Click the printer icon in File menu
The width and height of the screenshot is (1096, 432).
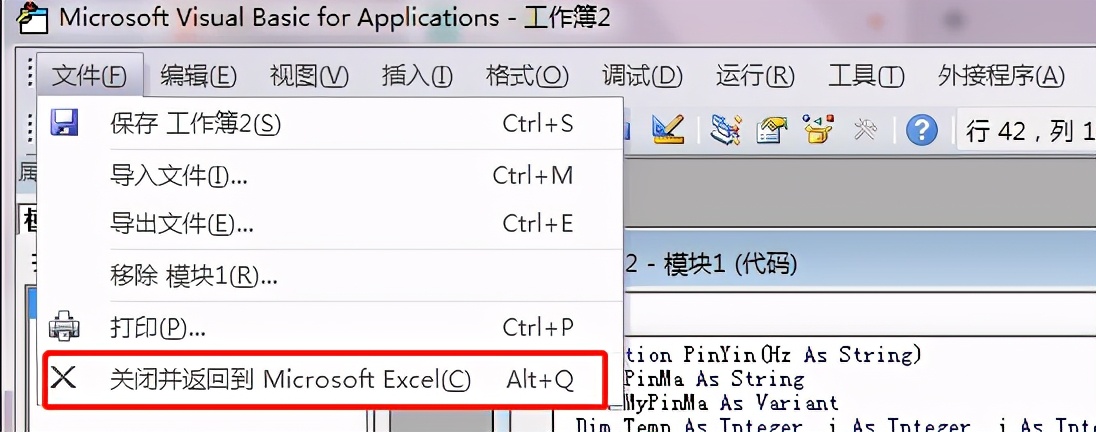(64, 326)
